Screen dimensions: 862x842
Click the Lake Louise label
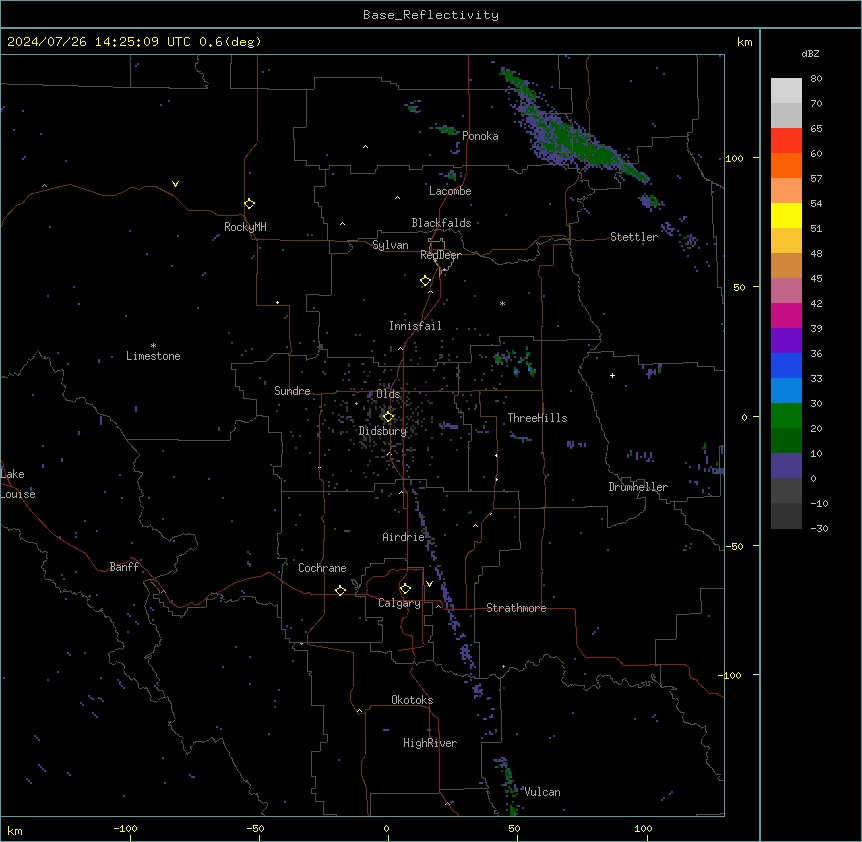18,484
